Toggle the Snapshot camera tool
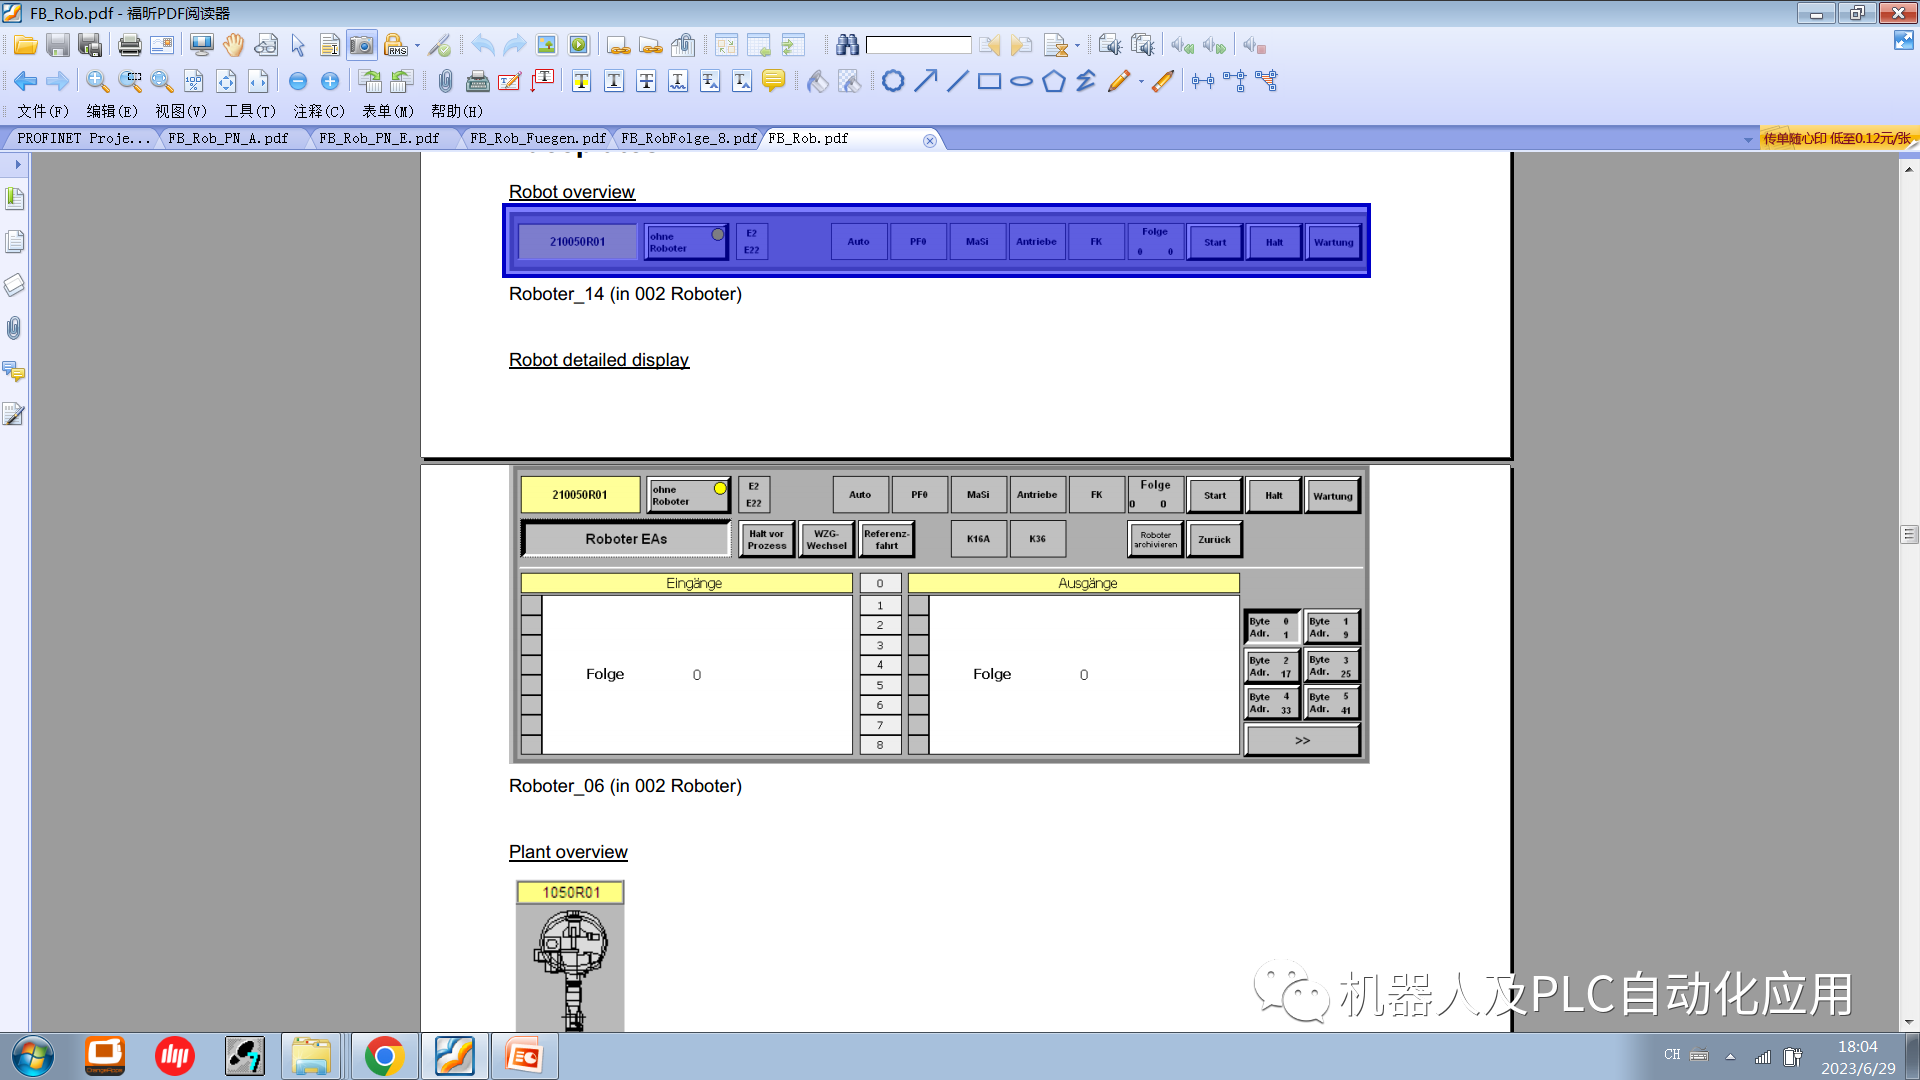Image resolution: width=1920 pixels, height=1080 pixels. (361, 45)
